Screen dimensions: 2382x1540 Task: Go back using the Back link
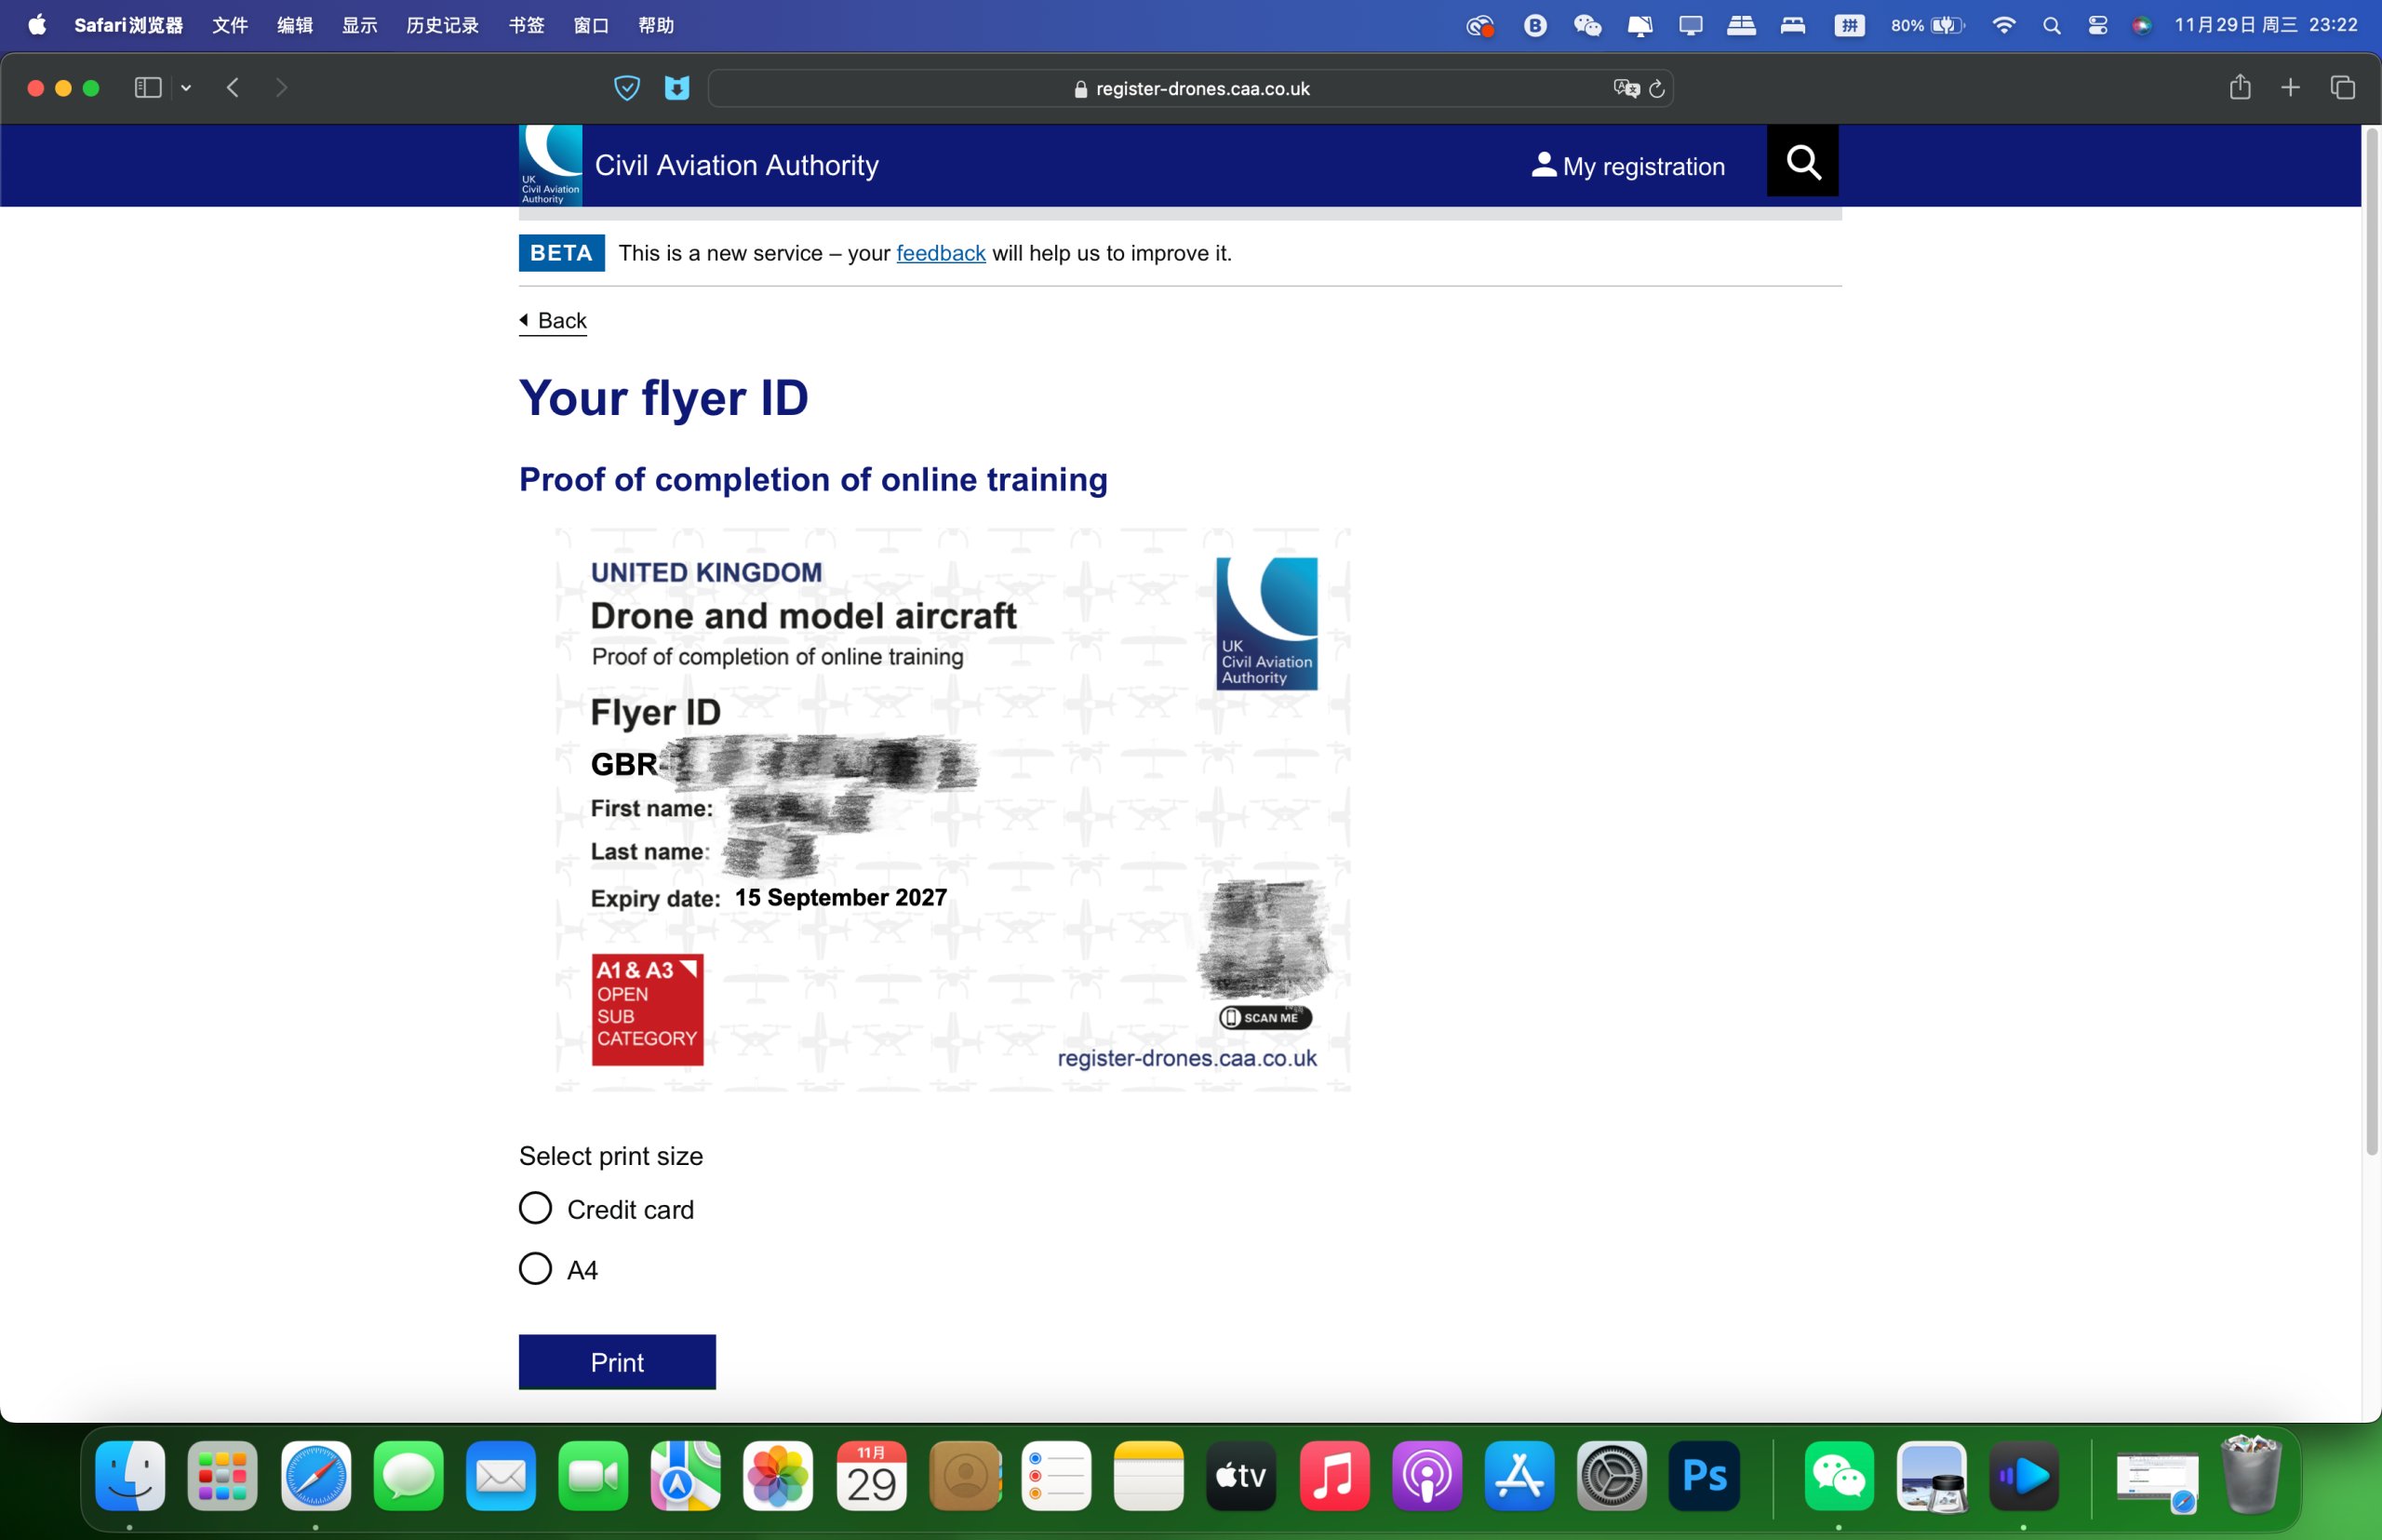point(553,320)
